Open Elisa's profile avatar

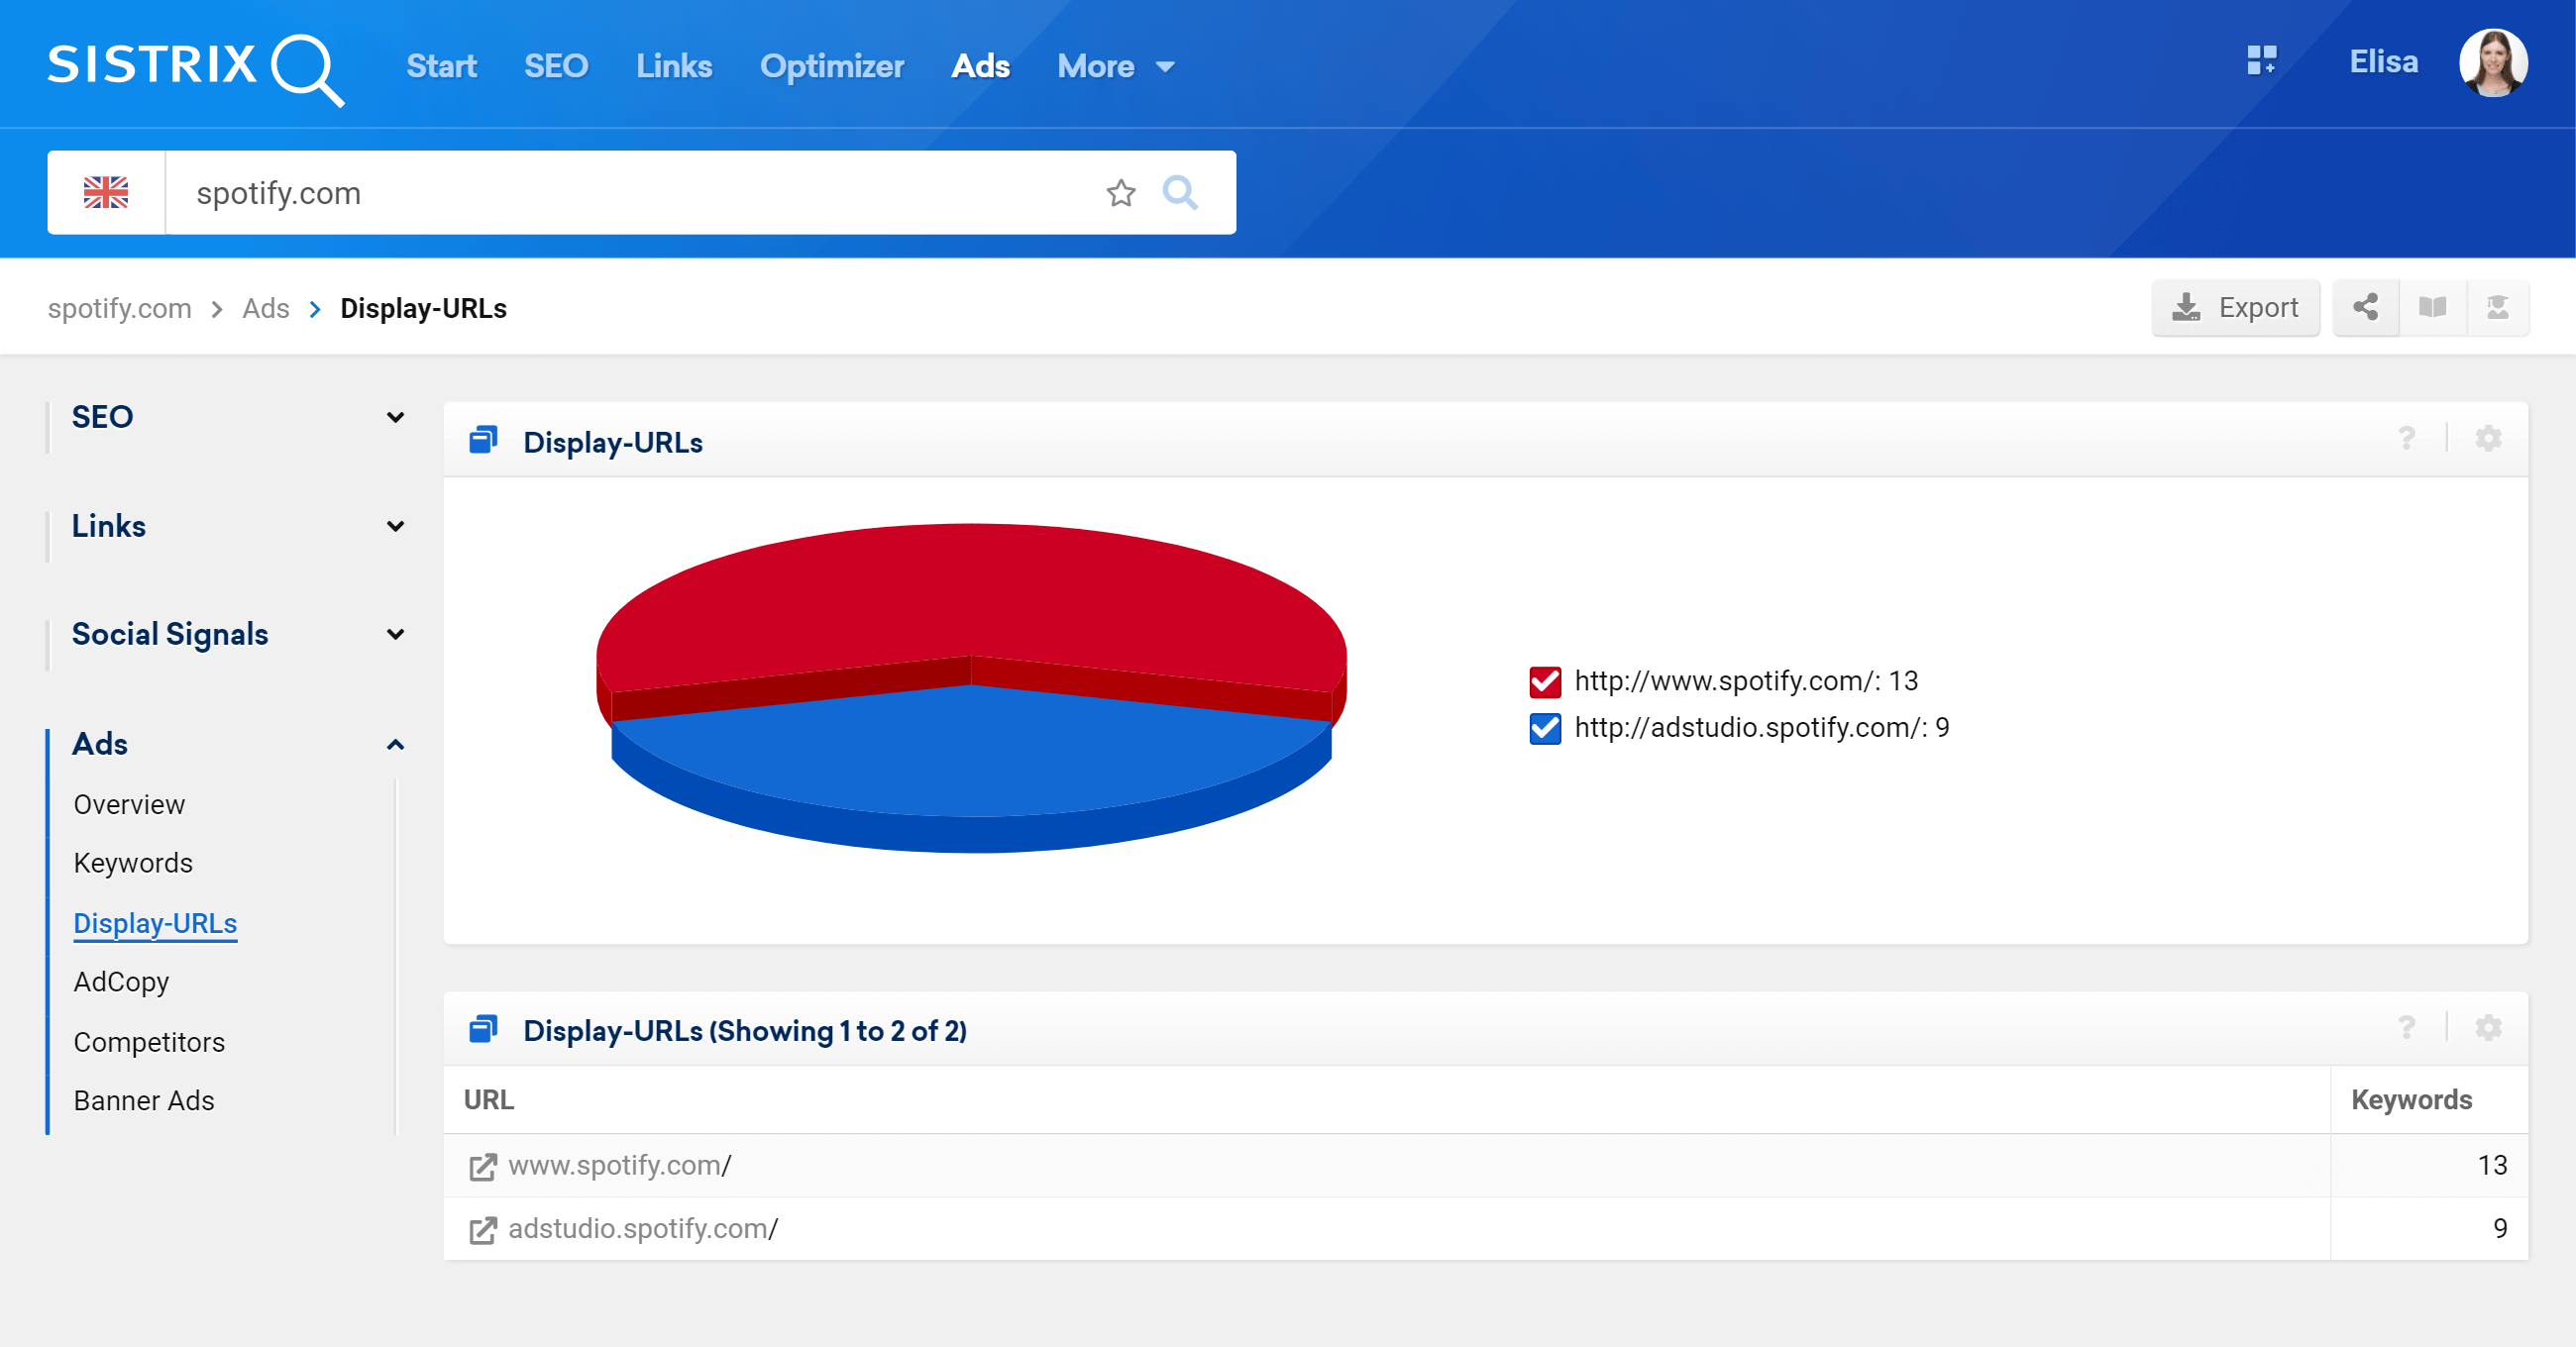click(x=2493, y=62)
